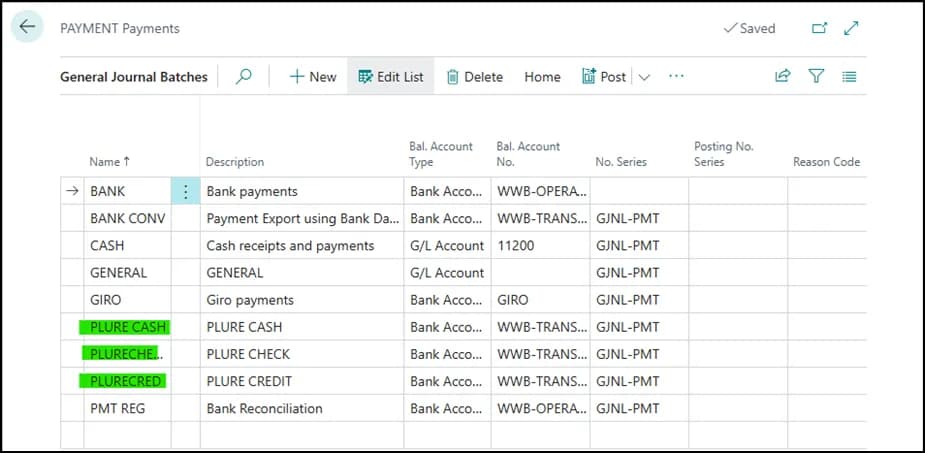Open search magnifier in the batches toolbar
The width and height of the screenshot is (925, 453).
click(244, 76)
